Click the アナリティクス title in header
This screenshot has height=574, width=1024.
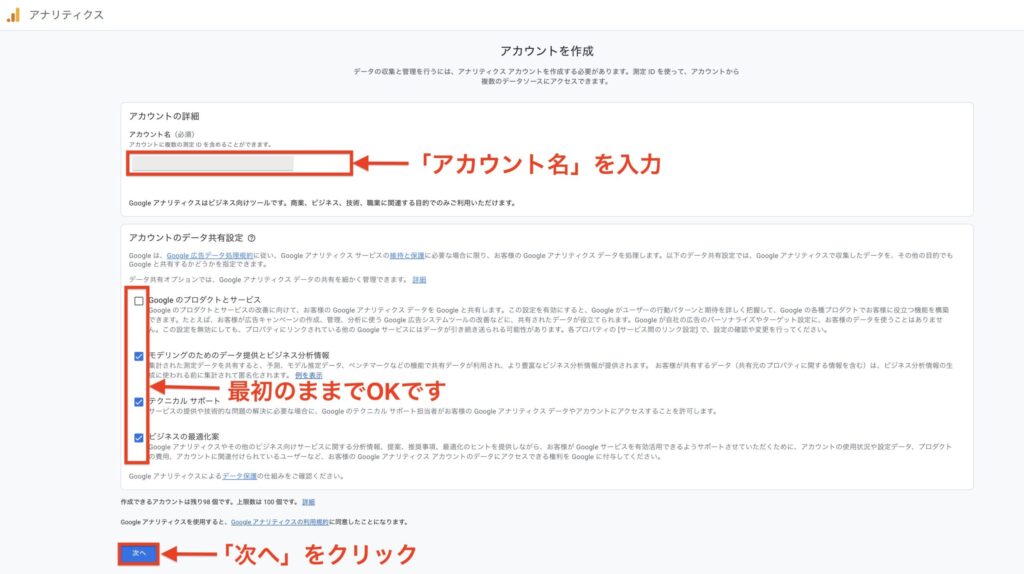[x=66, y=14]
